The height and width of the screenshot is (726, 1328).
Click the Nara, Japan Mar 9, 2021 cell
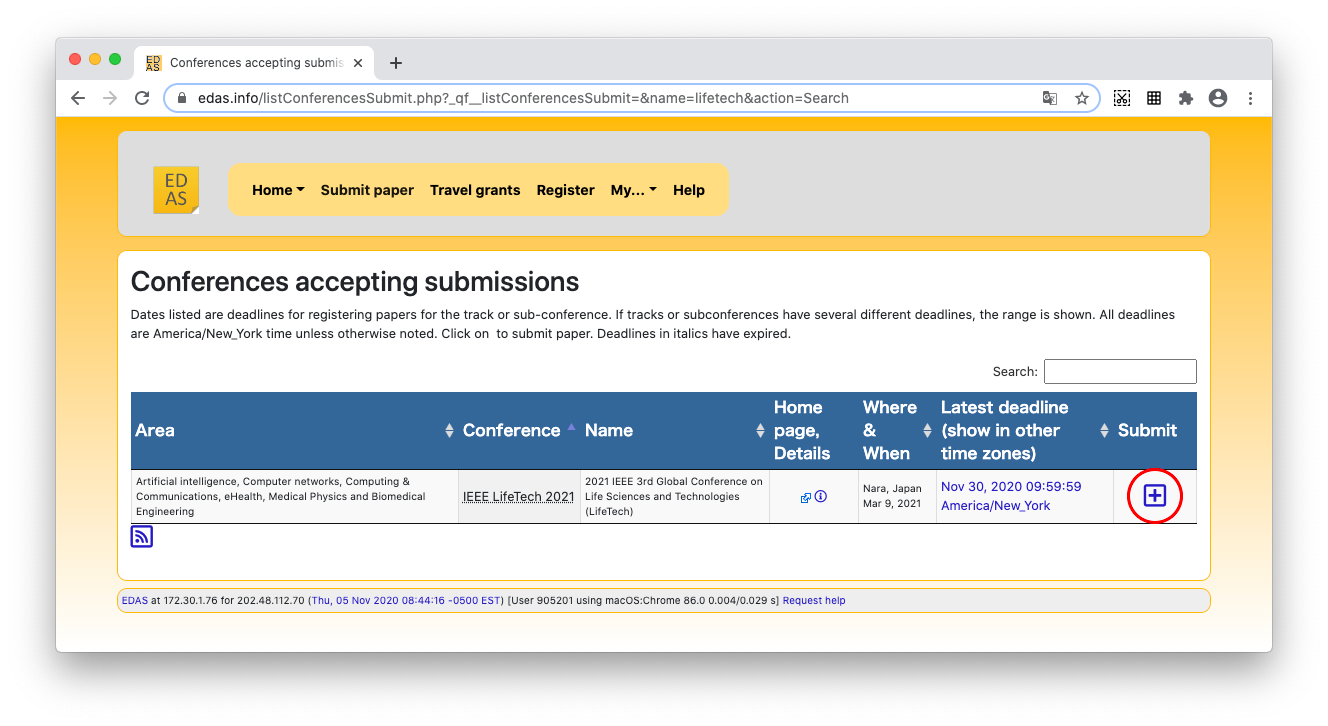pyautogui.click(x=897, y=496)
